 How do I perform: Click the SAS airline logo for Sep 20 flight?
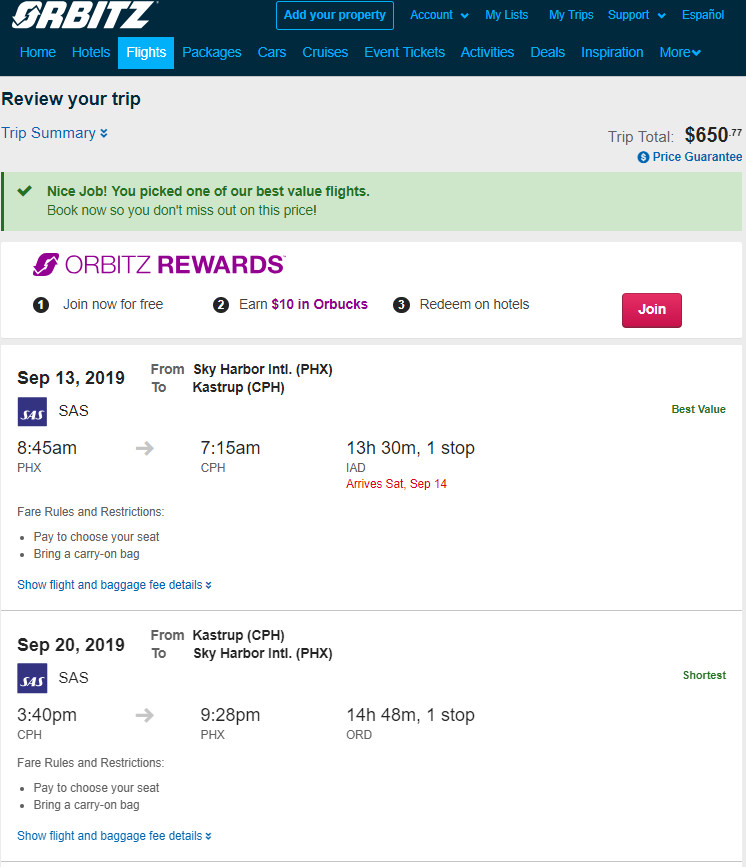[32, 678]
